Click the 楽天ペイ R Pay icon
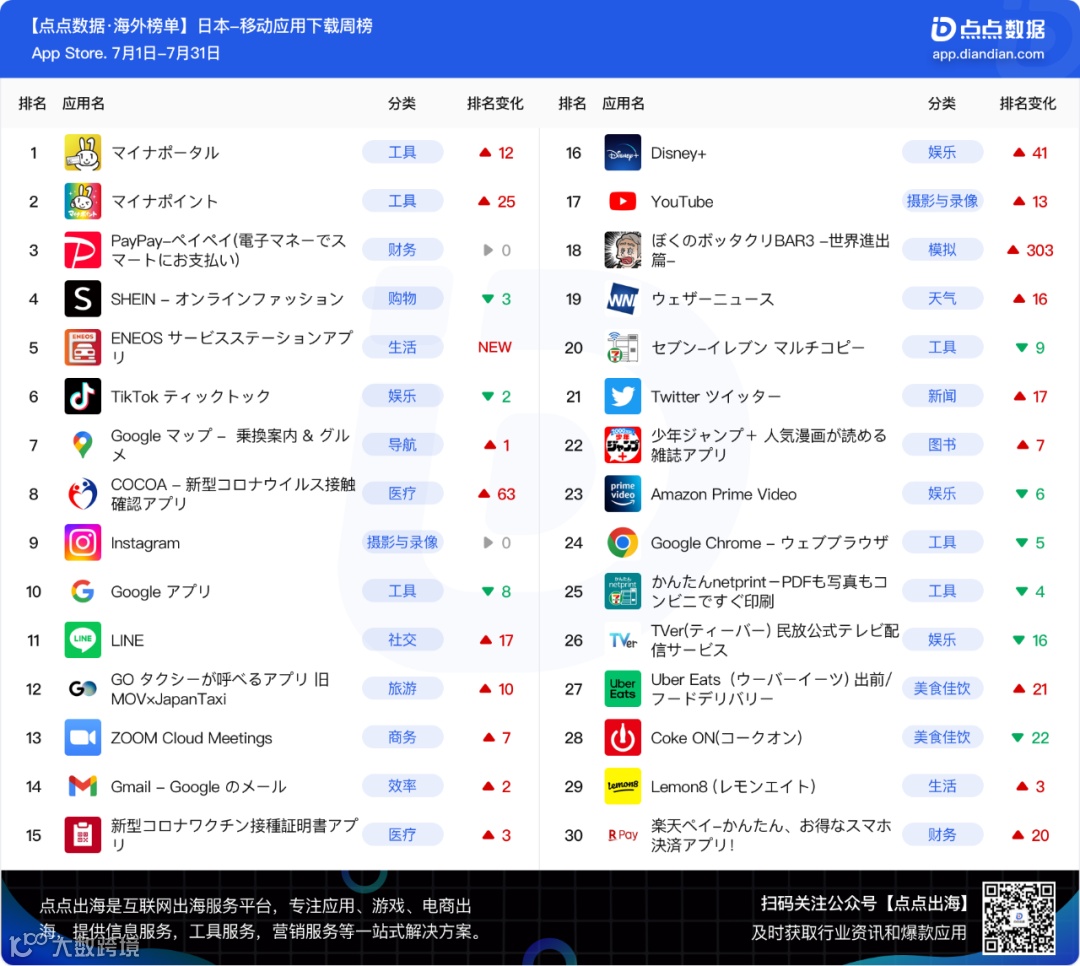 click(623, 835)
